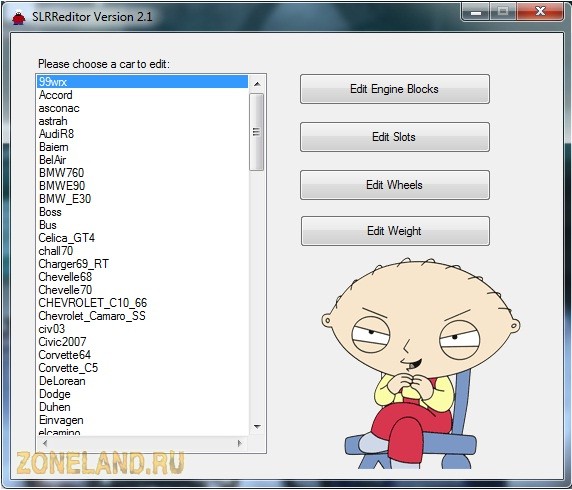The width and height of the screenshot is (572, 490).
Task: Select Civic2007 from the list
Action: point(142,342)
